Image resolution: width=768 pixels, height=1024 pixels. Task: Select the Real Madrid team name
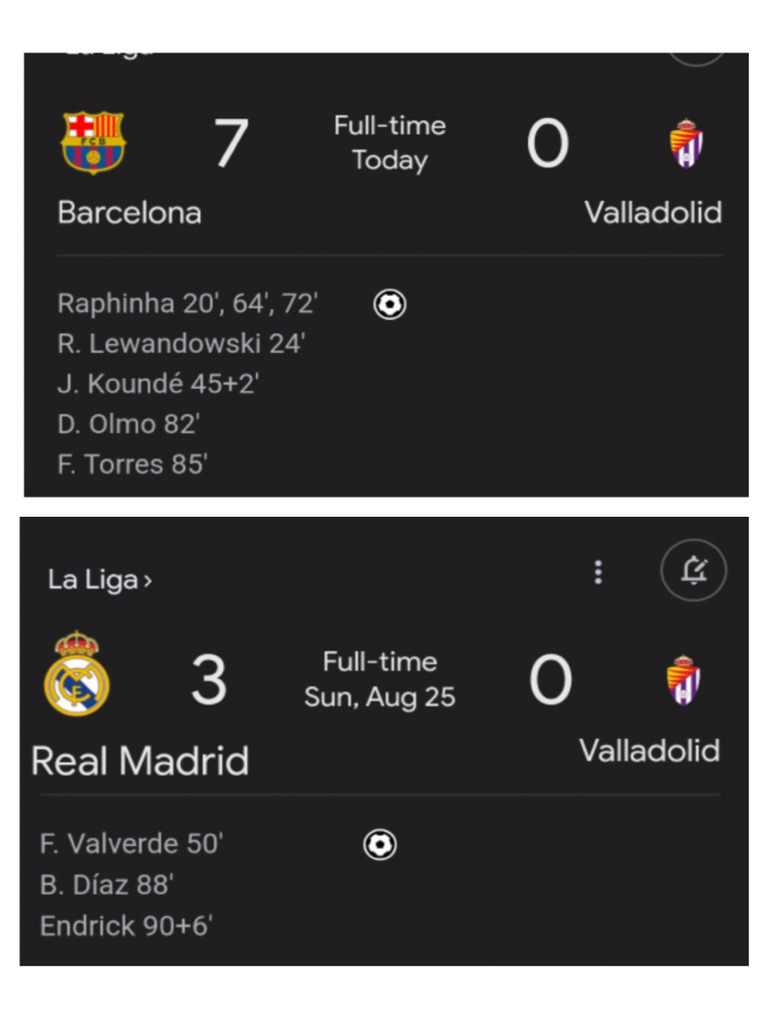(140, 761)
